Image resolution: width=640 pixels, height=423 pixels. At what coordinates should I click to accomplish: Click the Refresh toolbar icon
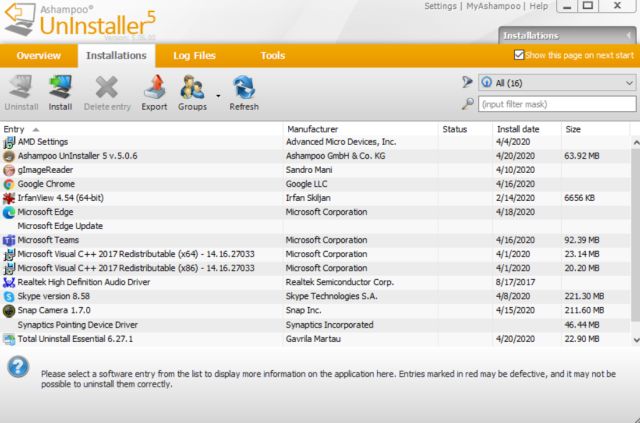[244, 89]
